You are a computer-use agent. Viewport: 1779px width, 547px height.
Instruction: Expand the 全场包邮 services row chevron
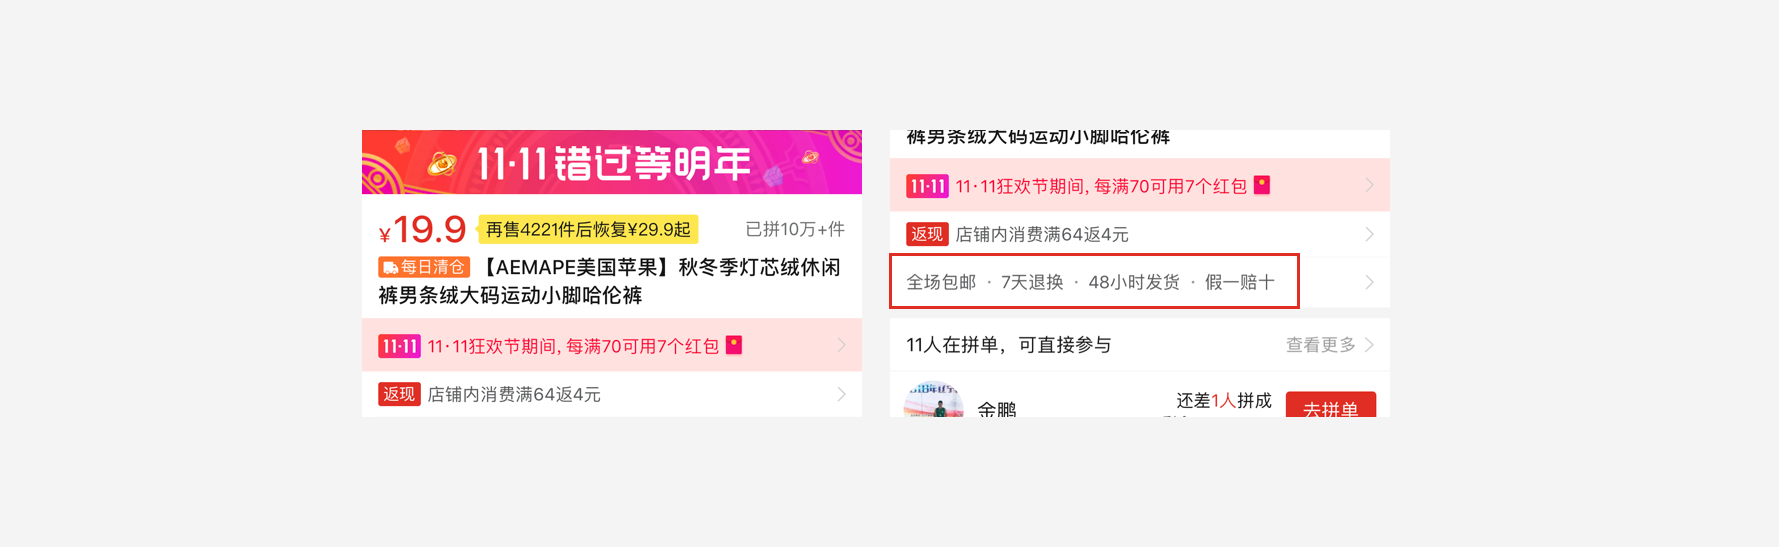pyautogui.click(x=1369, y=282)
